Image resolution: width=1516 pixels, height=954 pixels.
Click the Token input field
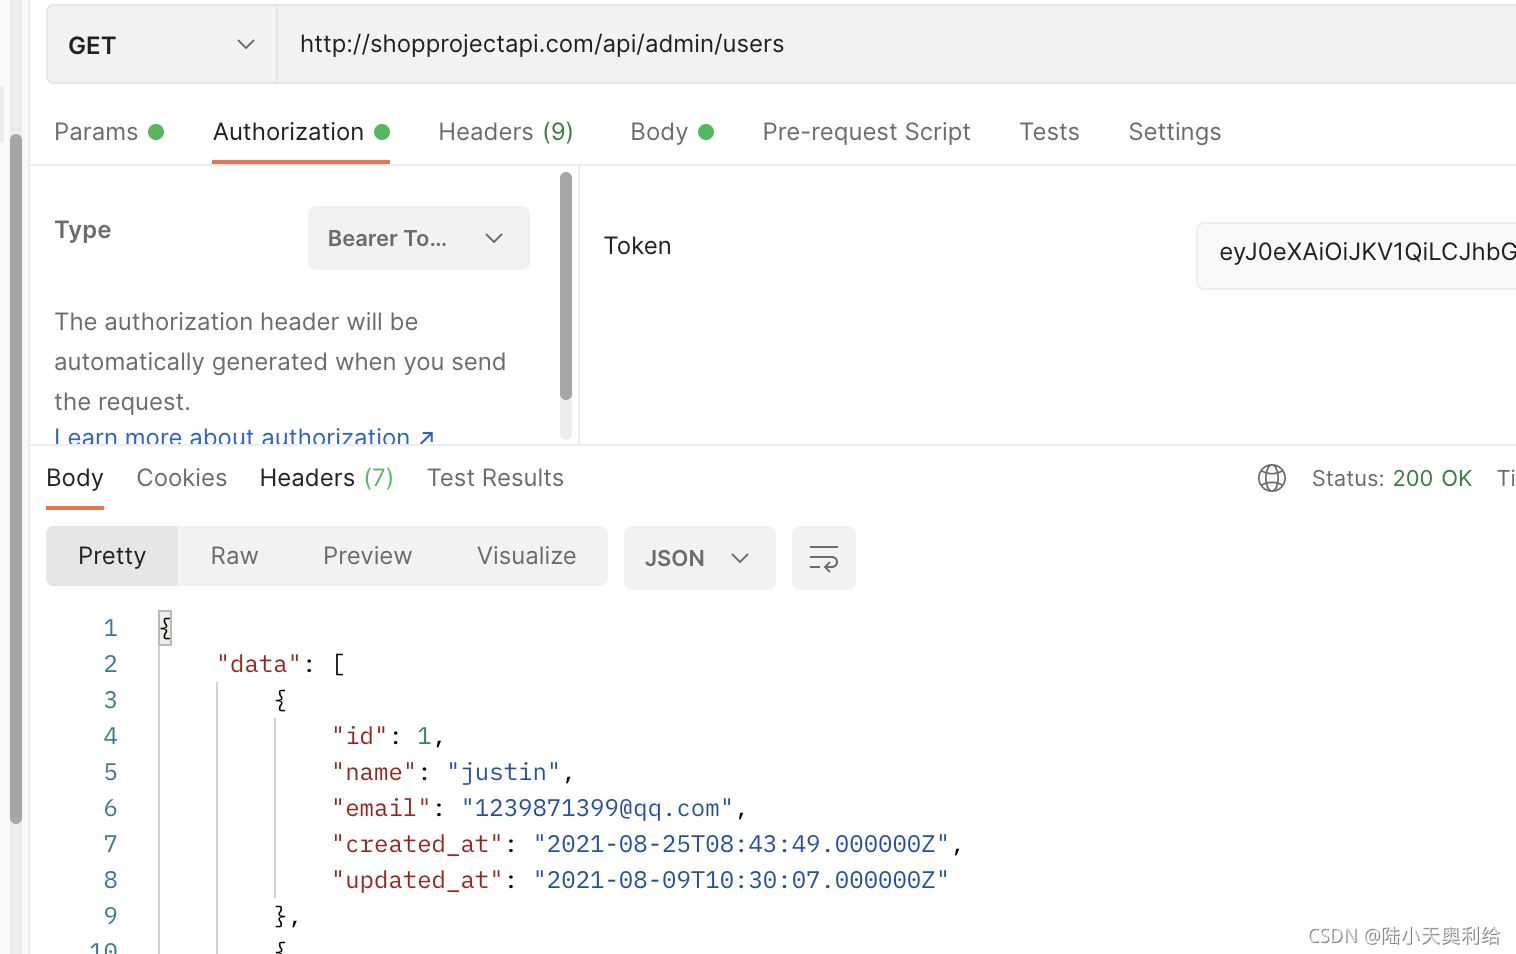point(1356,255)
